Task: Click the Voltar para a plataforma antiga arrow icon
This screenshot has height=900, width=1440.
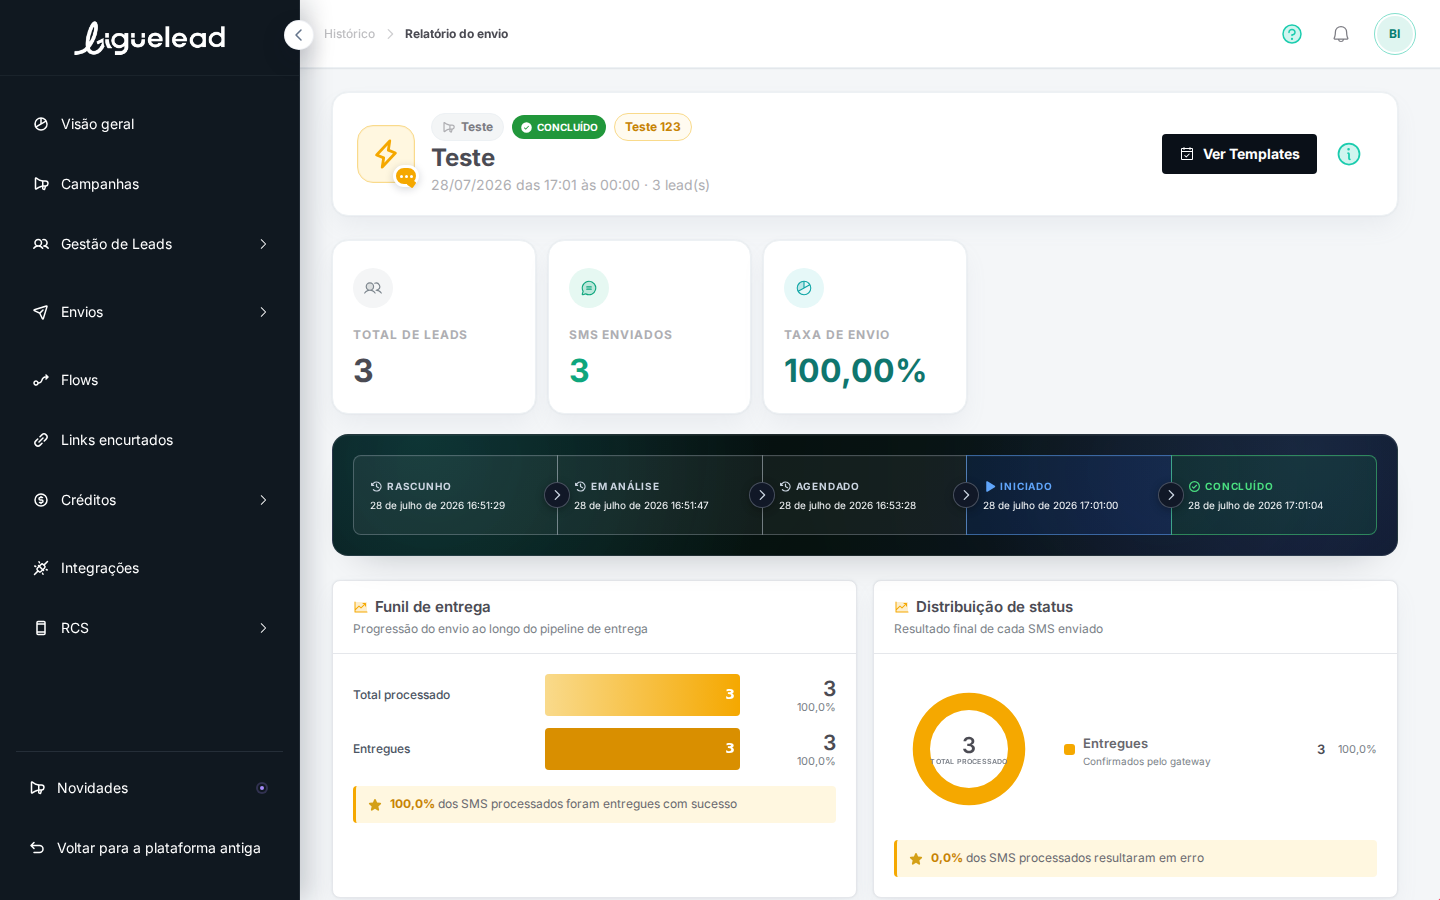Action: pos(37,848)
